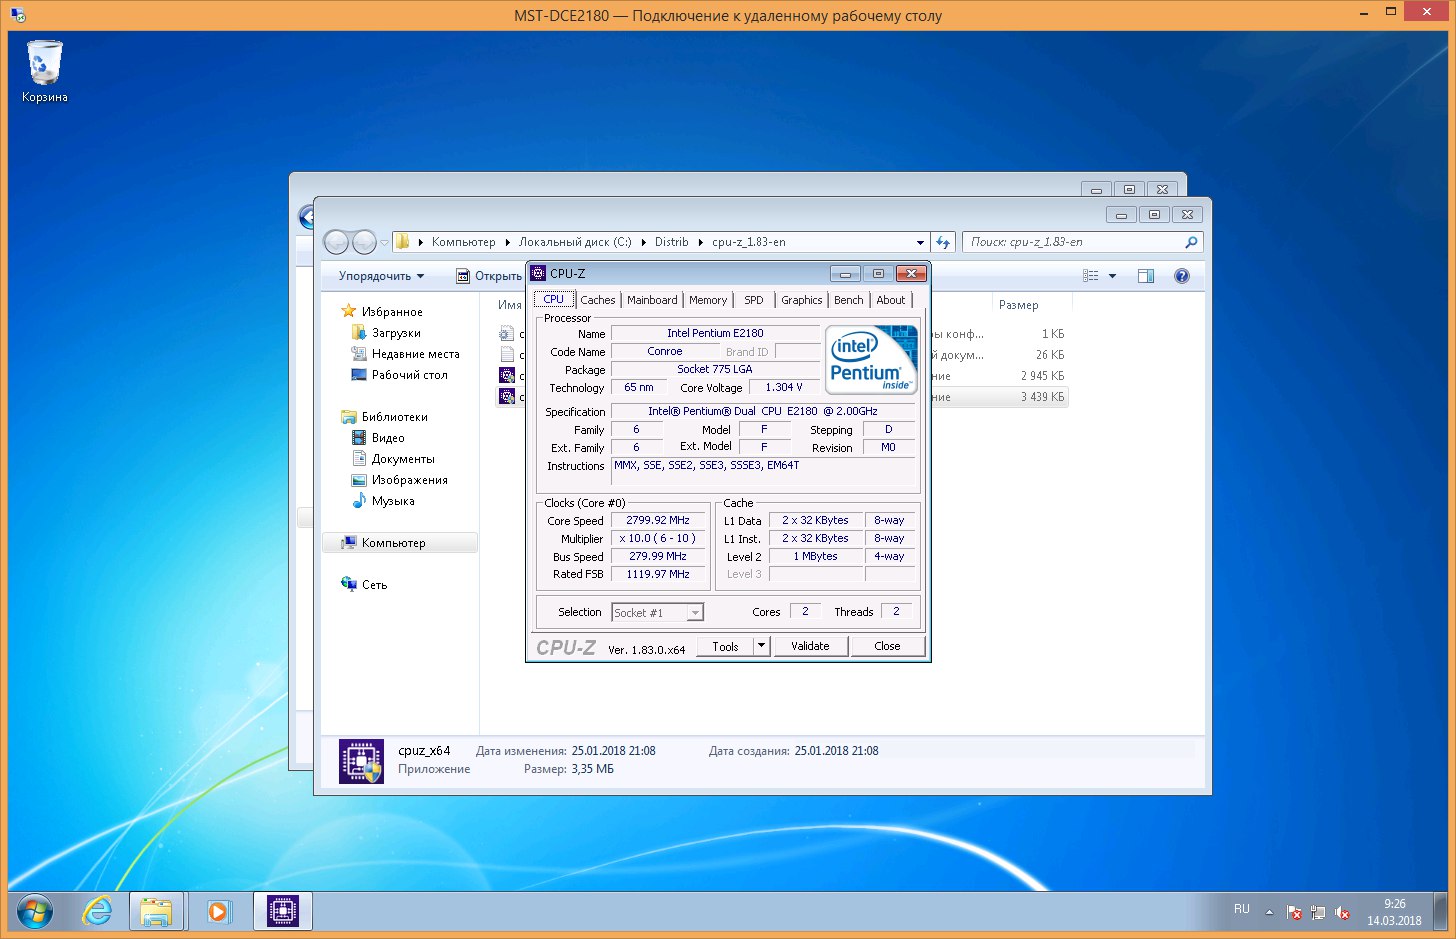Screen dimensions: 1456x939
Task: Click the CPU-Z title bar app icon
Action: point(539,273)
